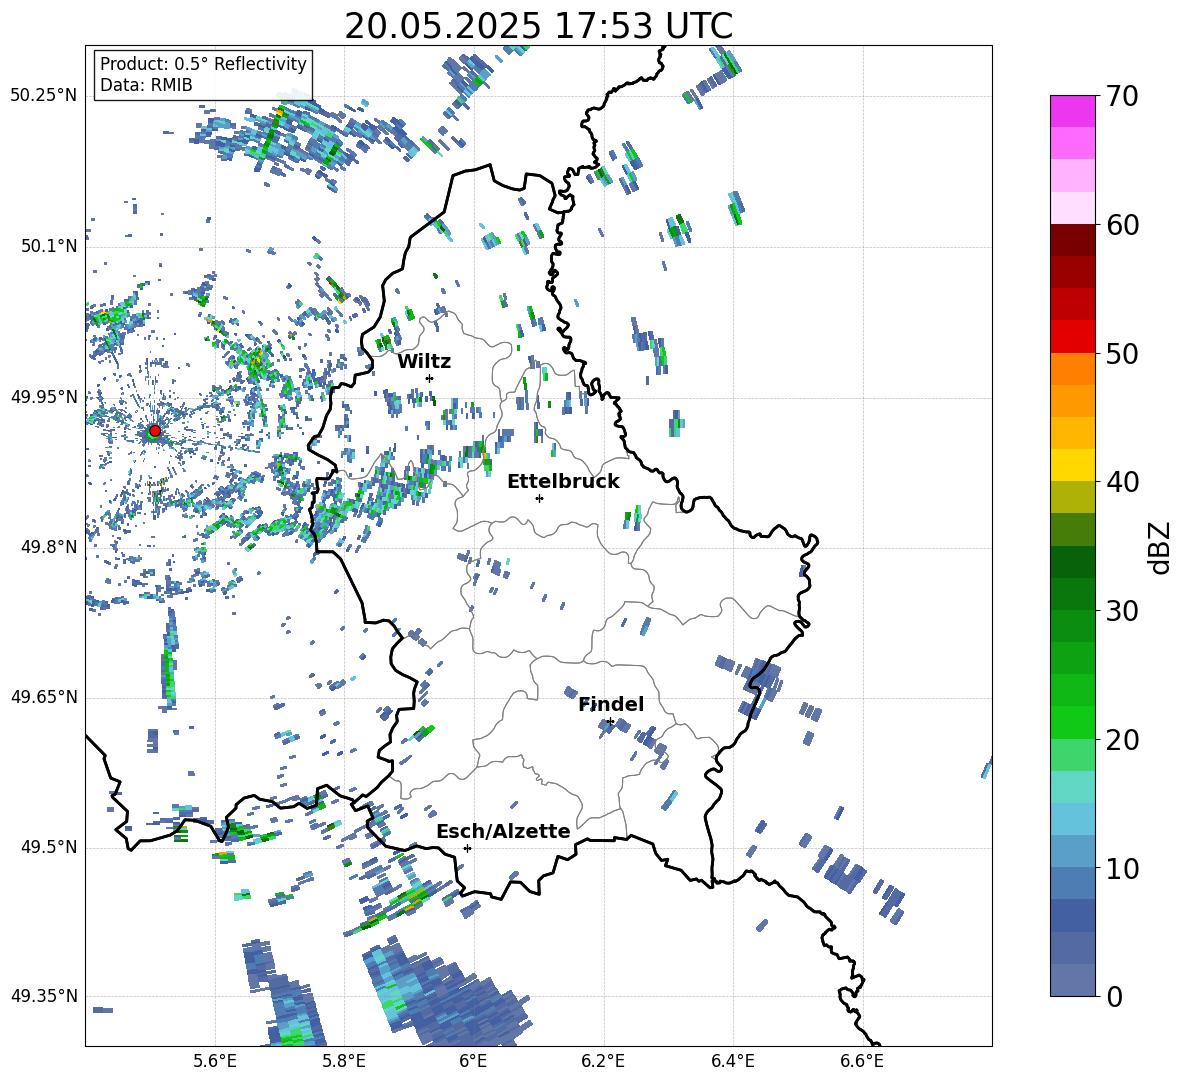Click the 5.8°E longitude label
Screen dimensions: 1184x1081
(x=344, y=1061)
